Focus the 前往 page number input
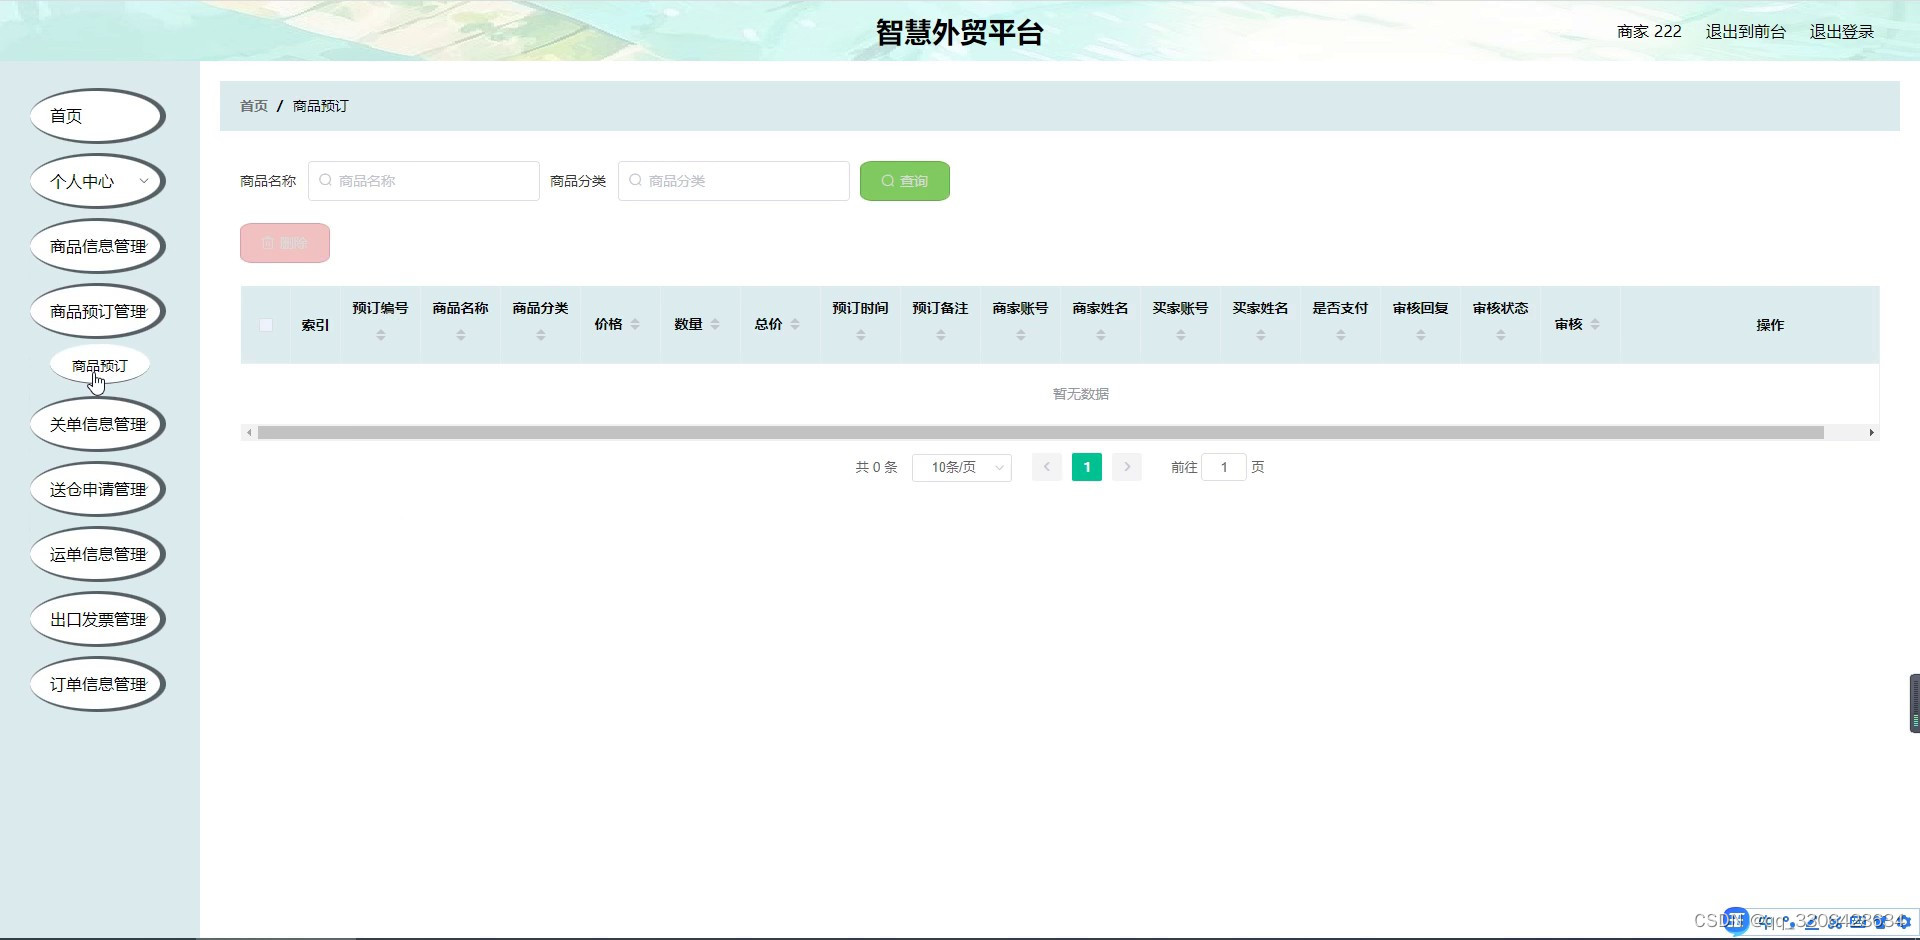This screenshot has width=1920, height=940. (x=1224, y=467)
